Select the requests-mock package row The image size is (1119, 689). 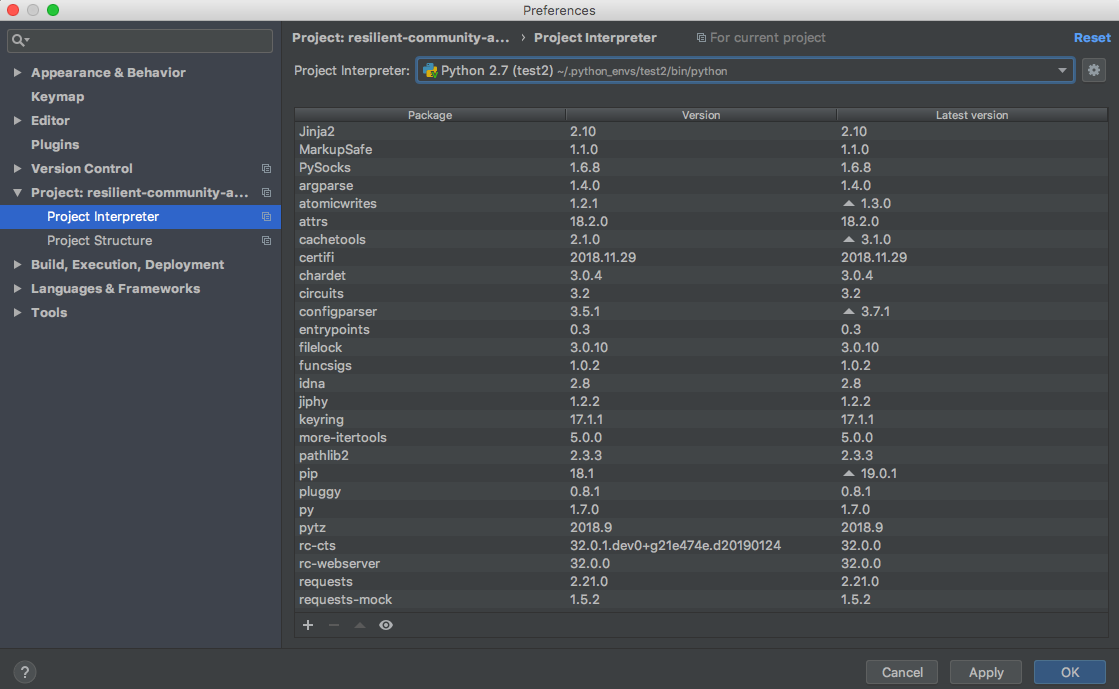click(x=701, y=600)
